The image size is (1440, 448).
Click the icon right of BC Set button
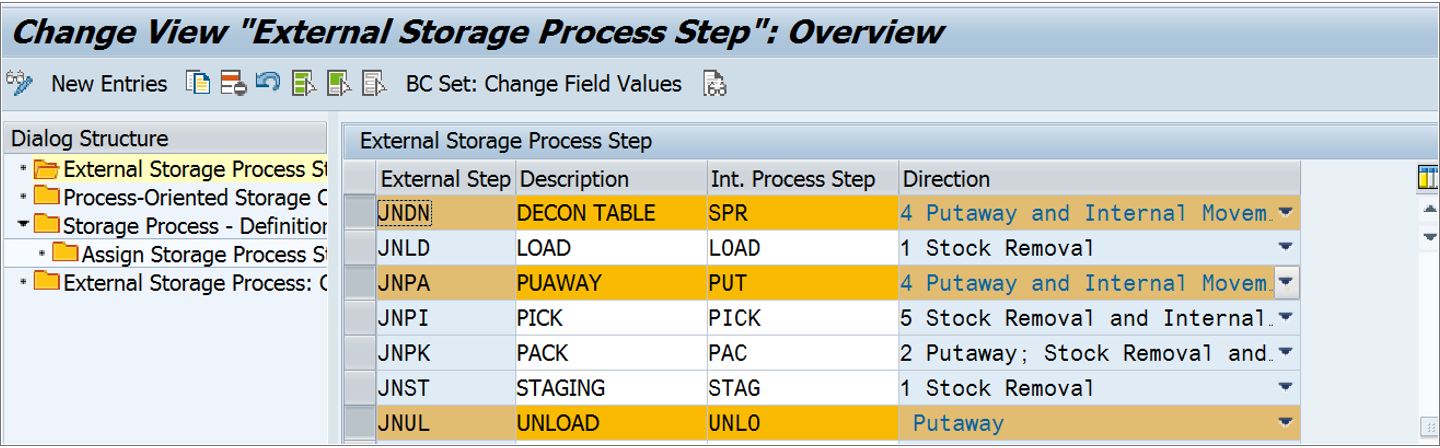pyautogui.click(x=714, y=83)
